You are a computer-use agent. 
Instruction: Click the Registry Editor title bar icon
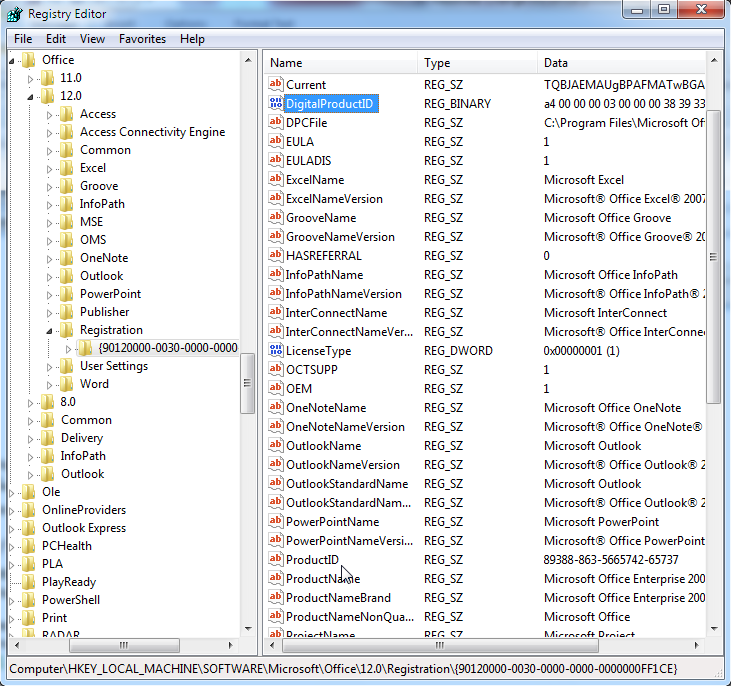14,14
